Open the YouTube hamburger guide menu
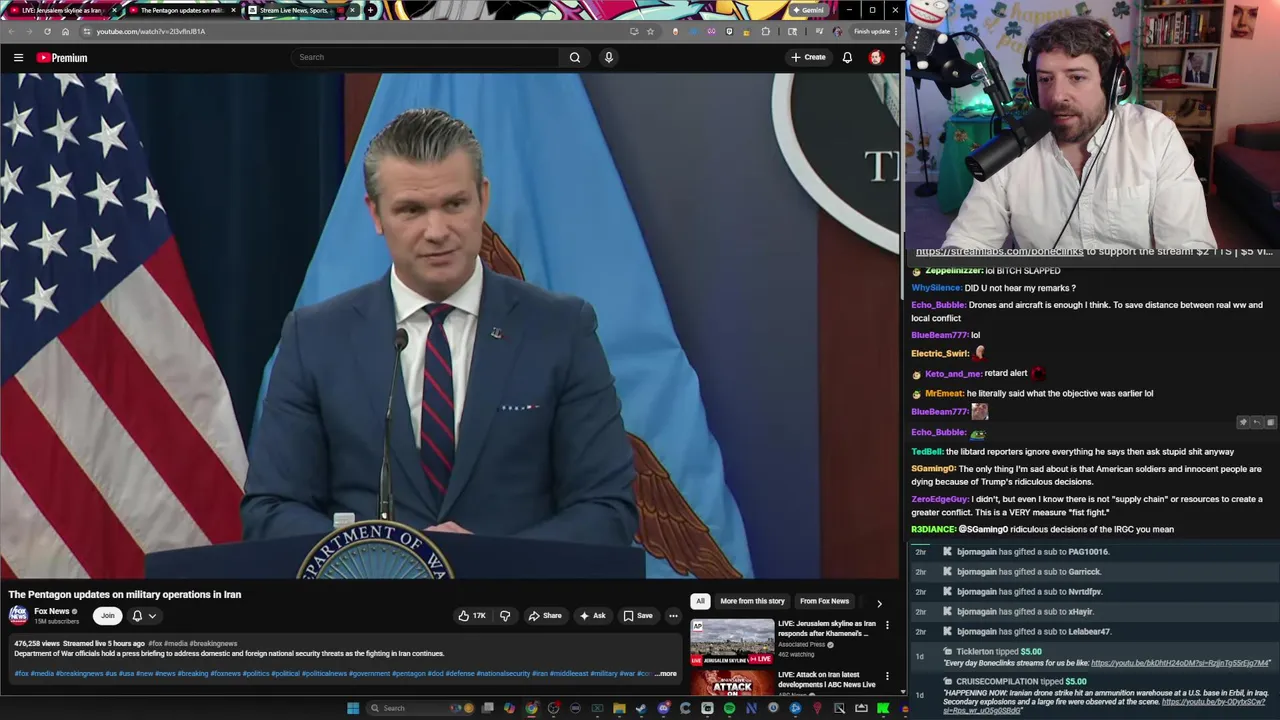The height and width of the screenshot is (720, 1280). [x=18, y=57]
